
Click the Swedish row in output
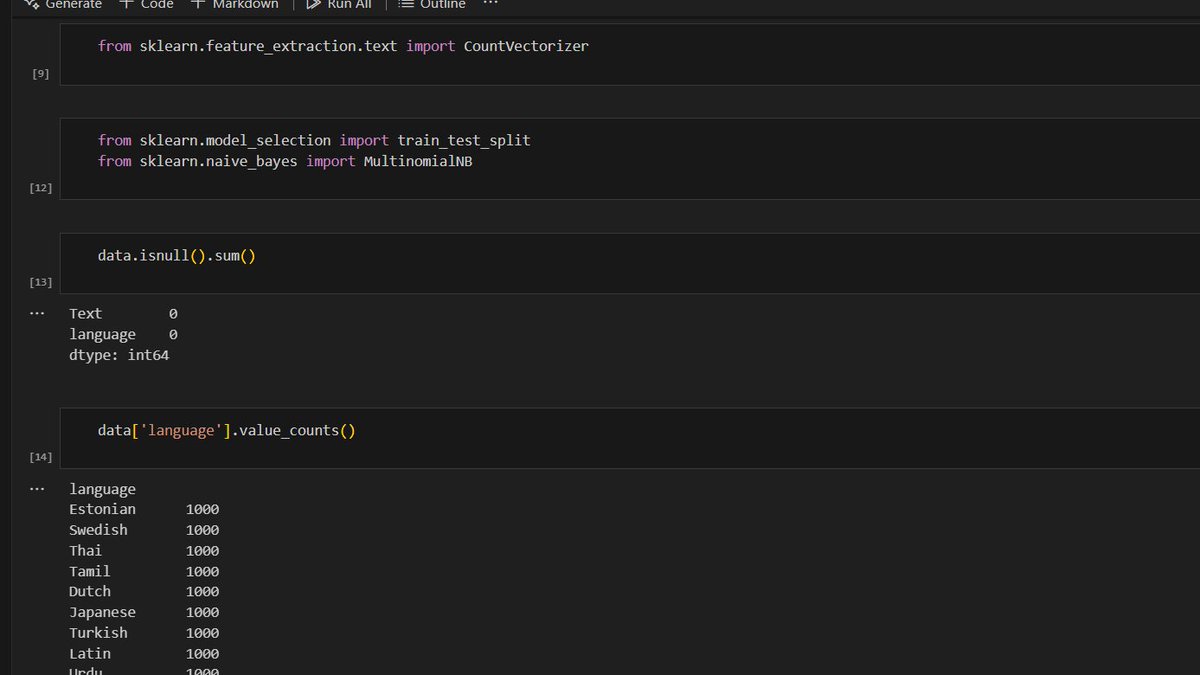pos(144,530)
